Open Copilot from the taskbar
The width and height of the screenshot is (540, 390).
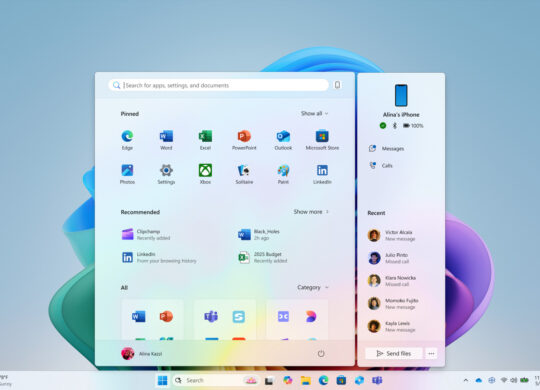click(288, 380)
